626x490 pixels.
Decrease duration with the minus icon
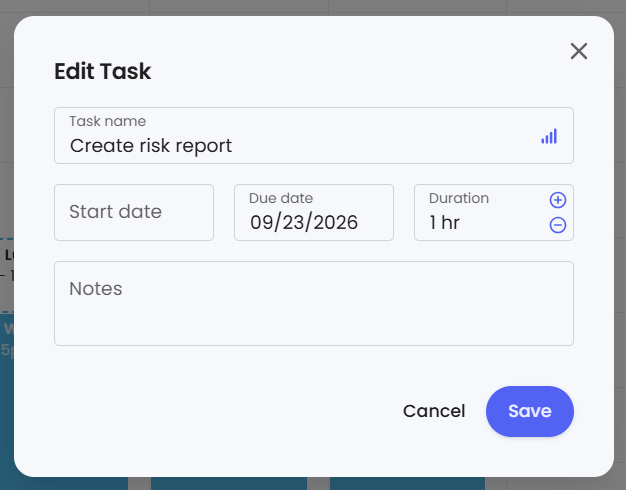point(558,225)
